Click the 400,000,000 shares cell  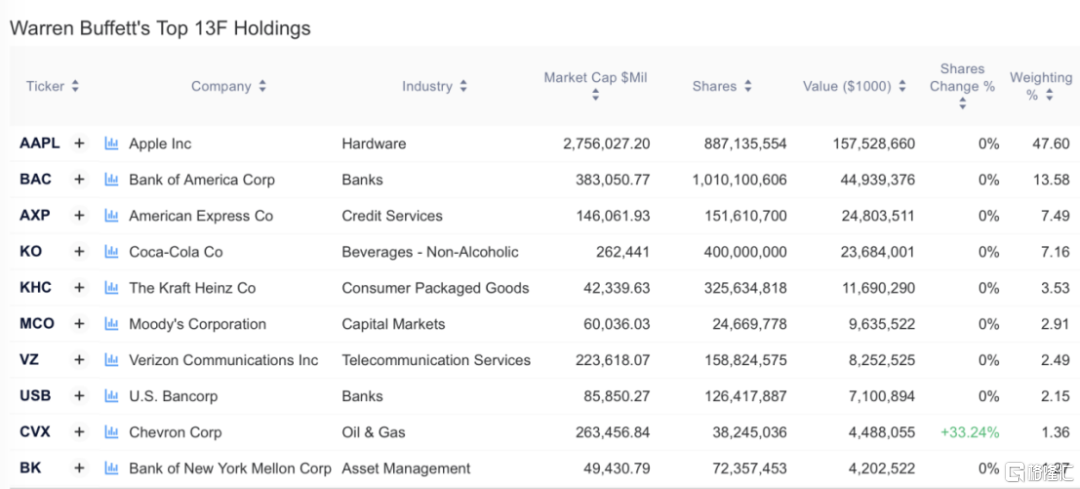[x=745, y=252]
